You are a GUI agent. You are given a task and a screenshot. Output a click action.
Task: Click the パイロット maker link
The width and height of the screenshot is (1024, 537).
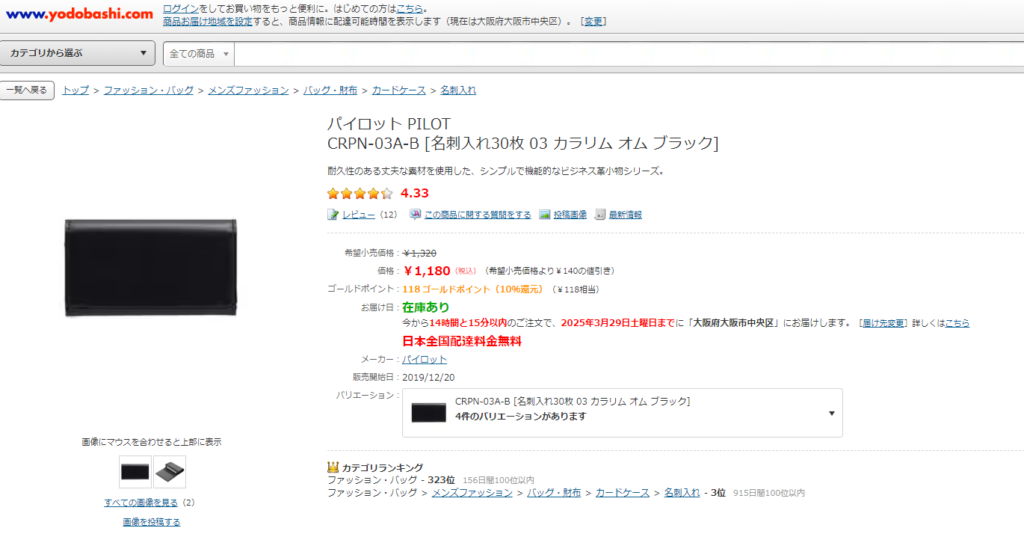pos(424,359)
